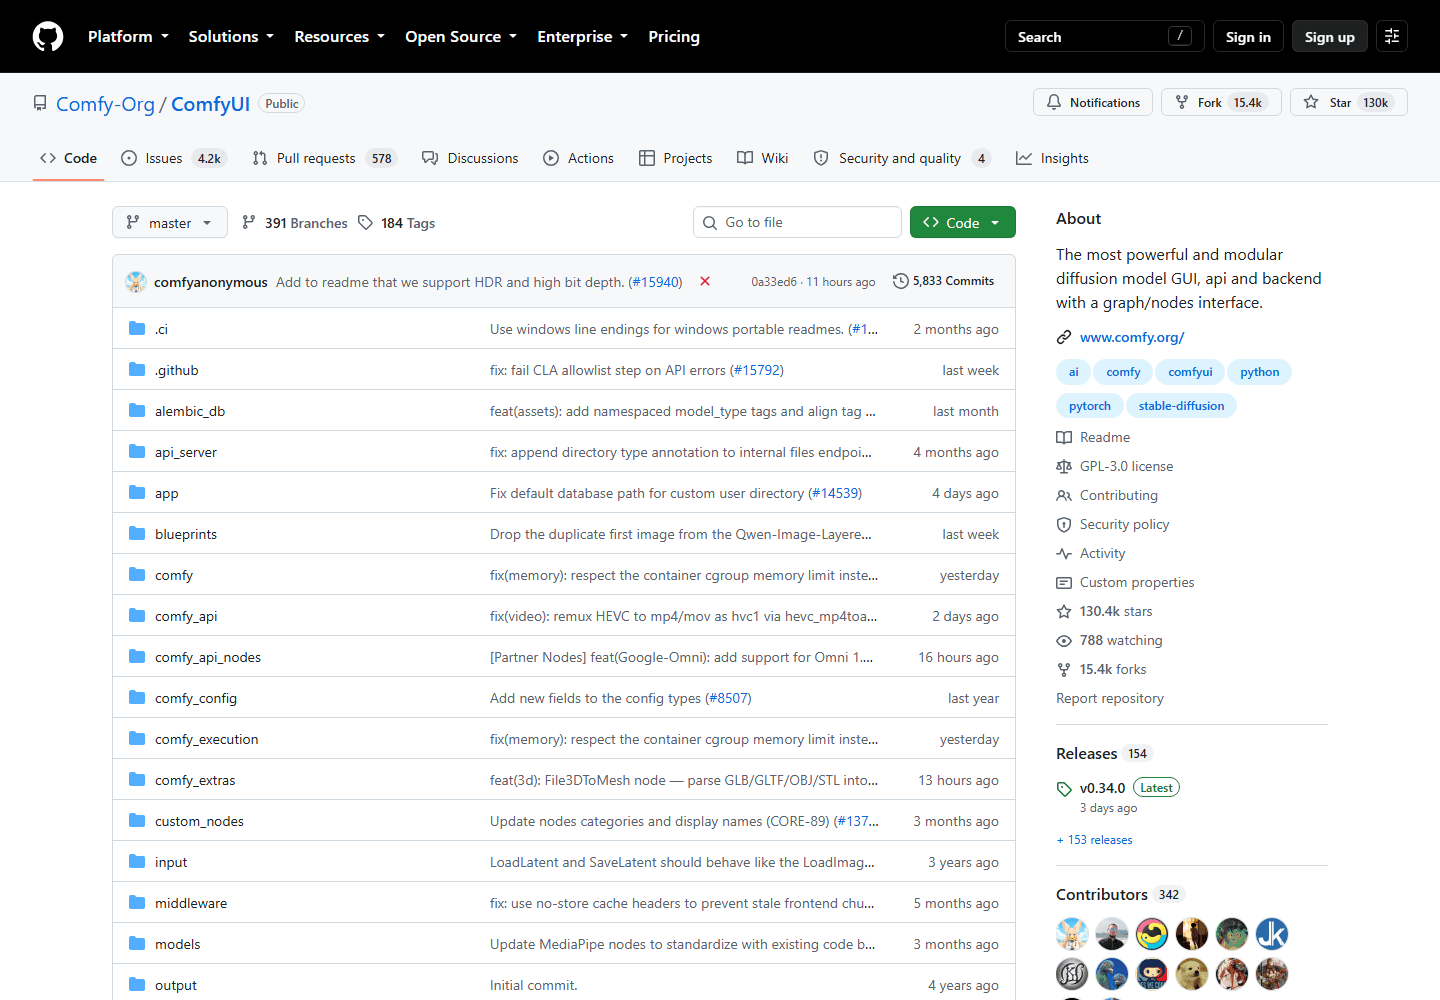1440x1000 pixels.
Task: Focus the header Search field
Action: [1105, 36]
